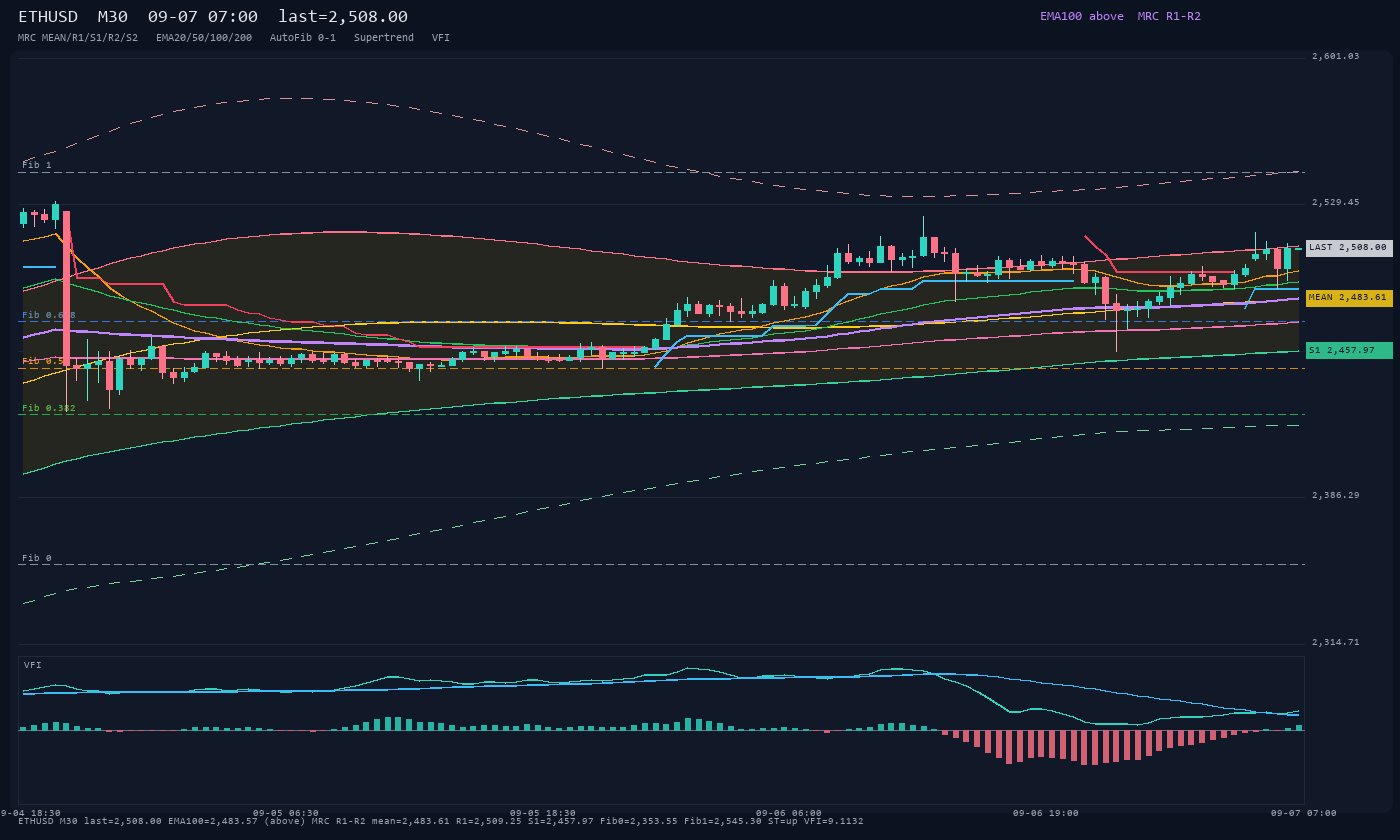
Task: Click the VFI label inside the lower panel
Action: point(33,665)
